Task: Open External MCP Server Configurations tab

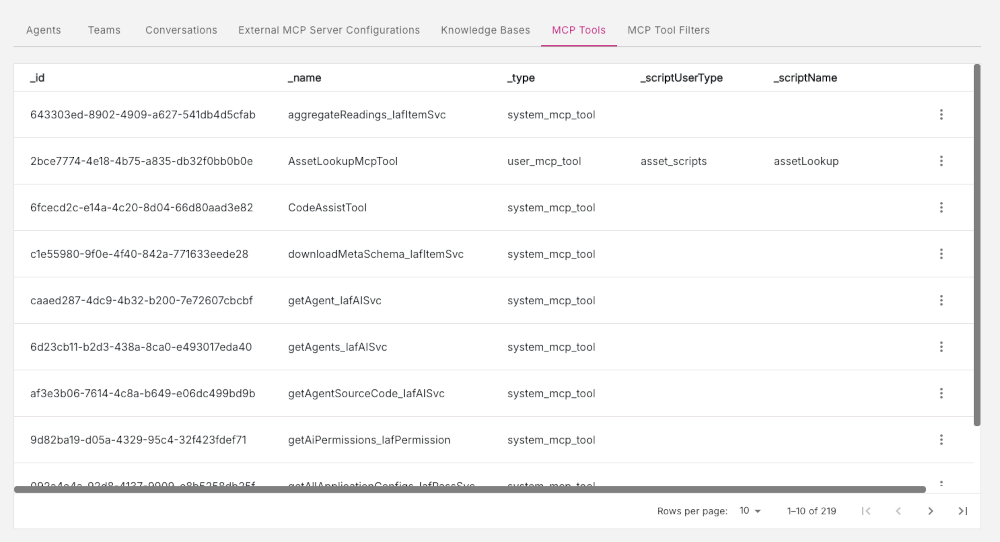Action: 329,30
